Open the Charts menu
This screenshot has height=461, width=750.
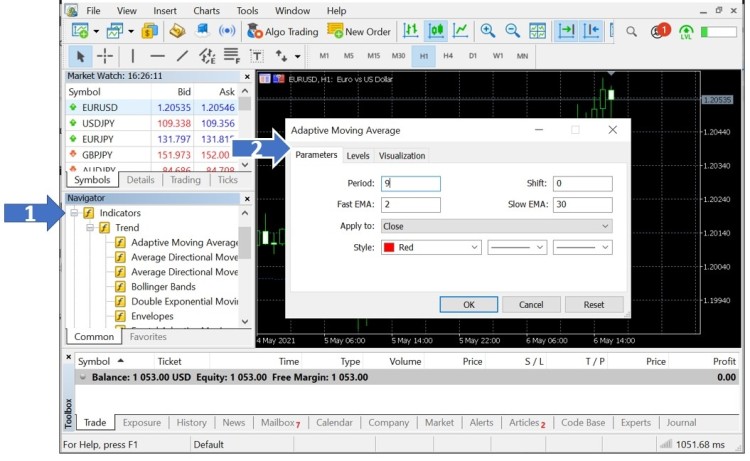click(x=206, y=10)
